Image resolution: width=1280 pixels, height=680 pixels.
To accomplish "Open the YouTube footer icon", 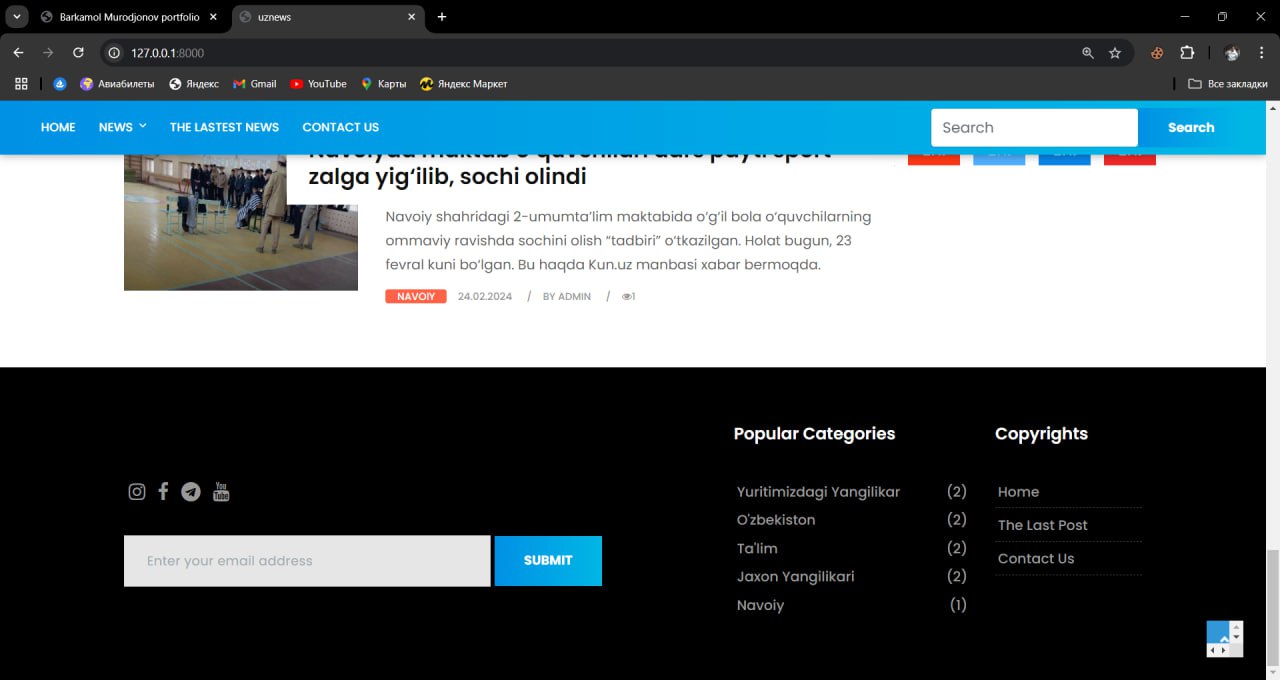I will coord(221,491).
